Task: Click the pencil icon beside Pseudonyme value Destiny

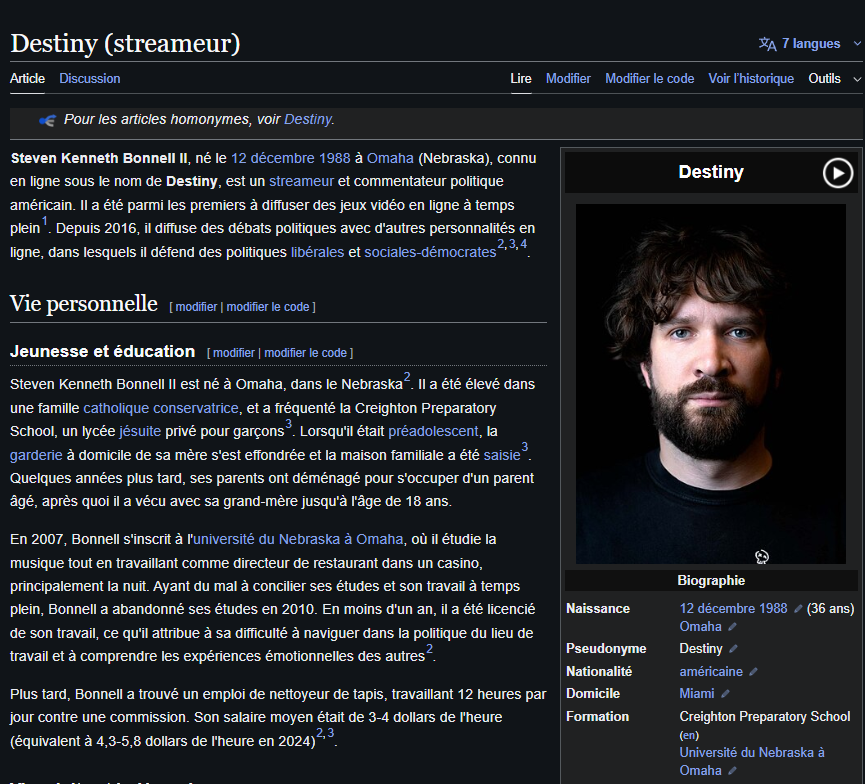Action: click(x=733, y=649)
